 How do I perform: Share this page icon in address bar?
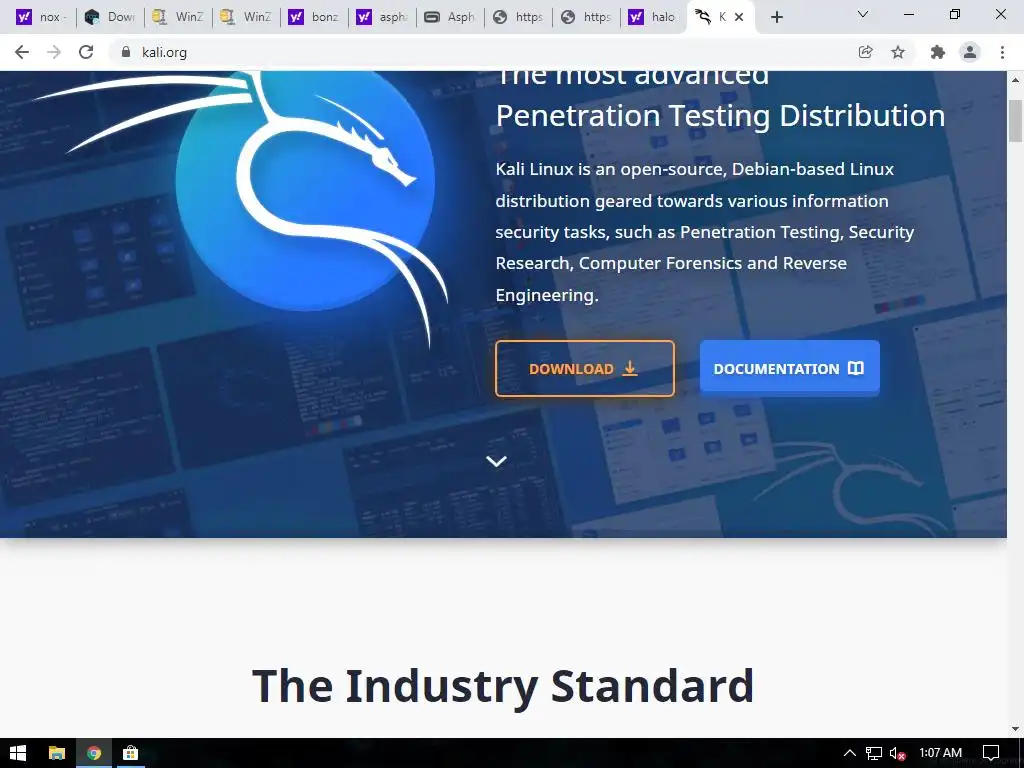(x=866, y=52)
